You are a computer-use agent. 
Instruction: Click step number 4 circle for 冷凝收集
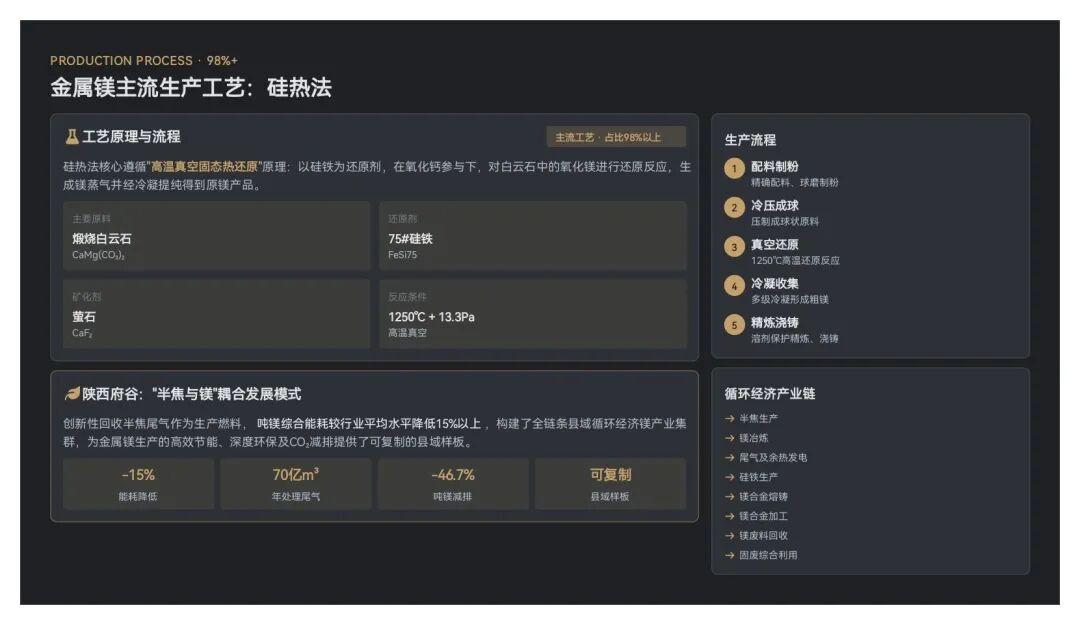[x=735, y=285]
